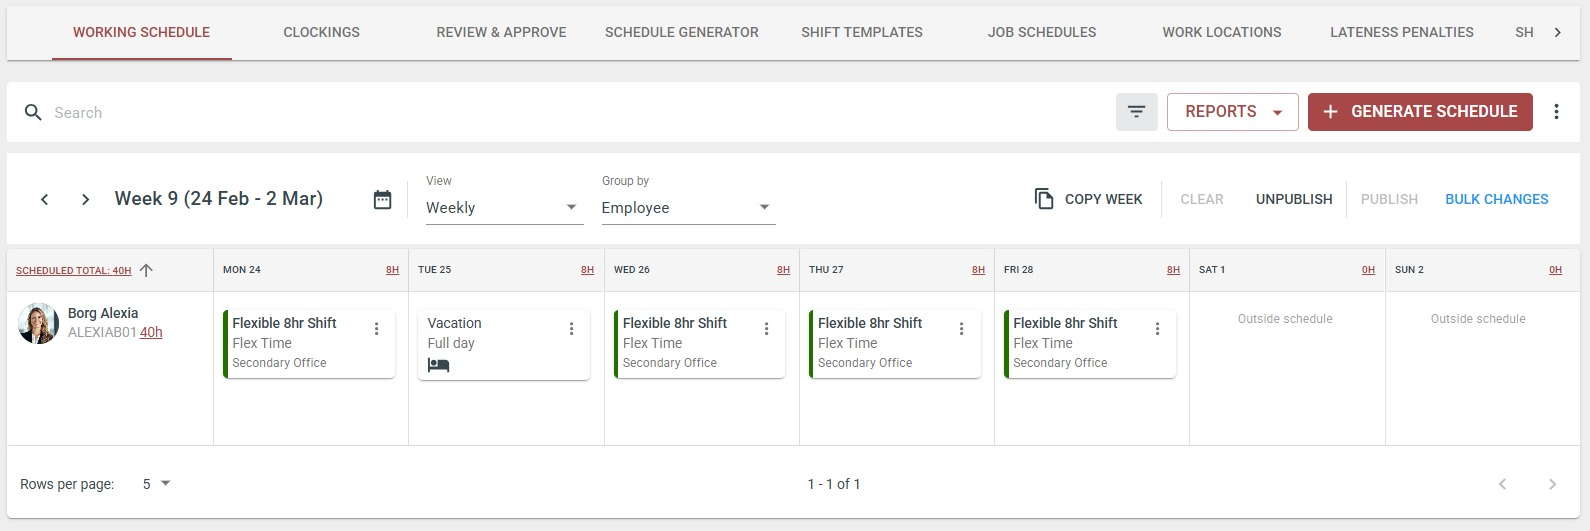Click Borg Alexia's profile photo

click(x=39, y=324)
